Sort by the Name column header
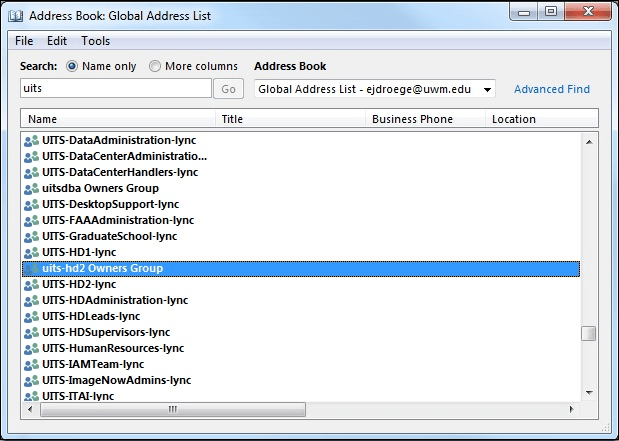 click(x=118, y=119)
